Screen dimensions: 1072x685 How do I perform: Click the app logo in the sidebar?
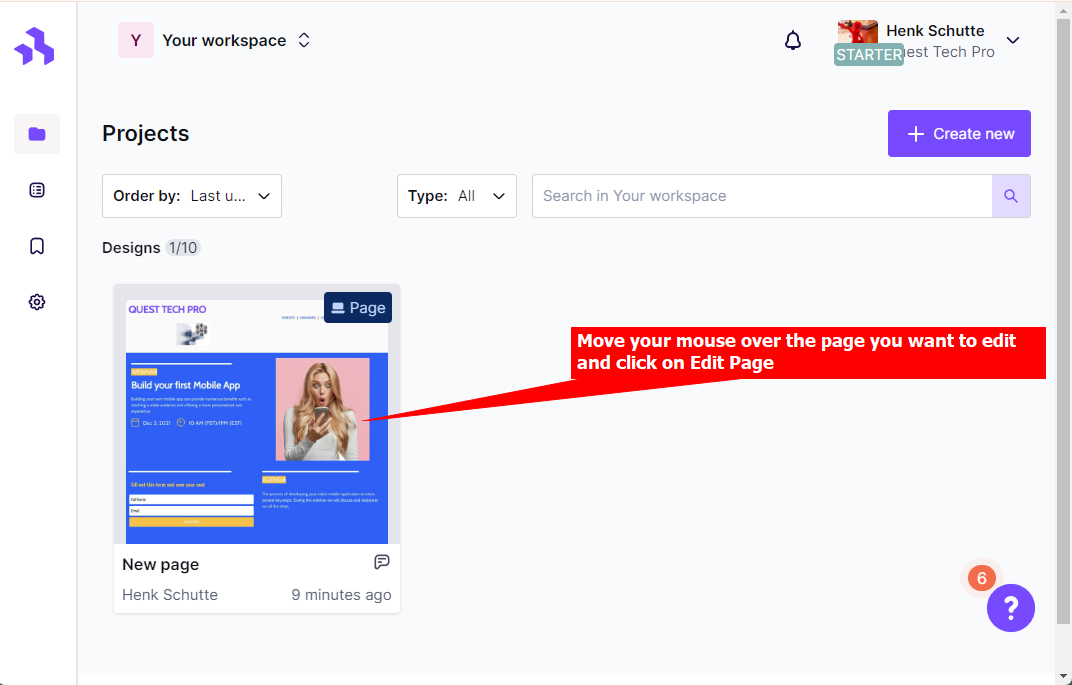34,46
